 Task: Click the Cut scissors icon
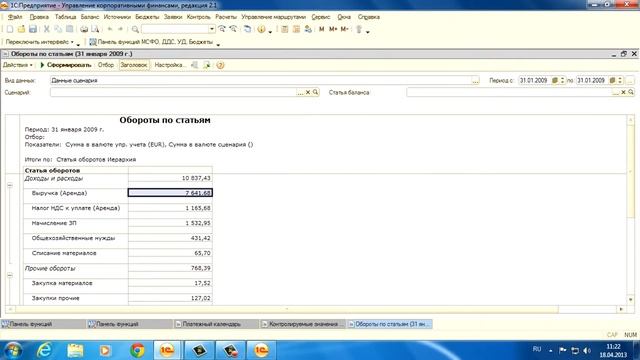[47, 29]
